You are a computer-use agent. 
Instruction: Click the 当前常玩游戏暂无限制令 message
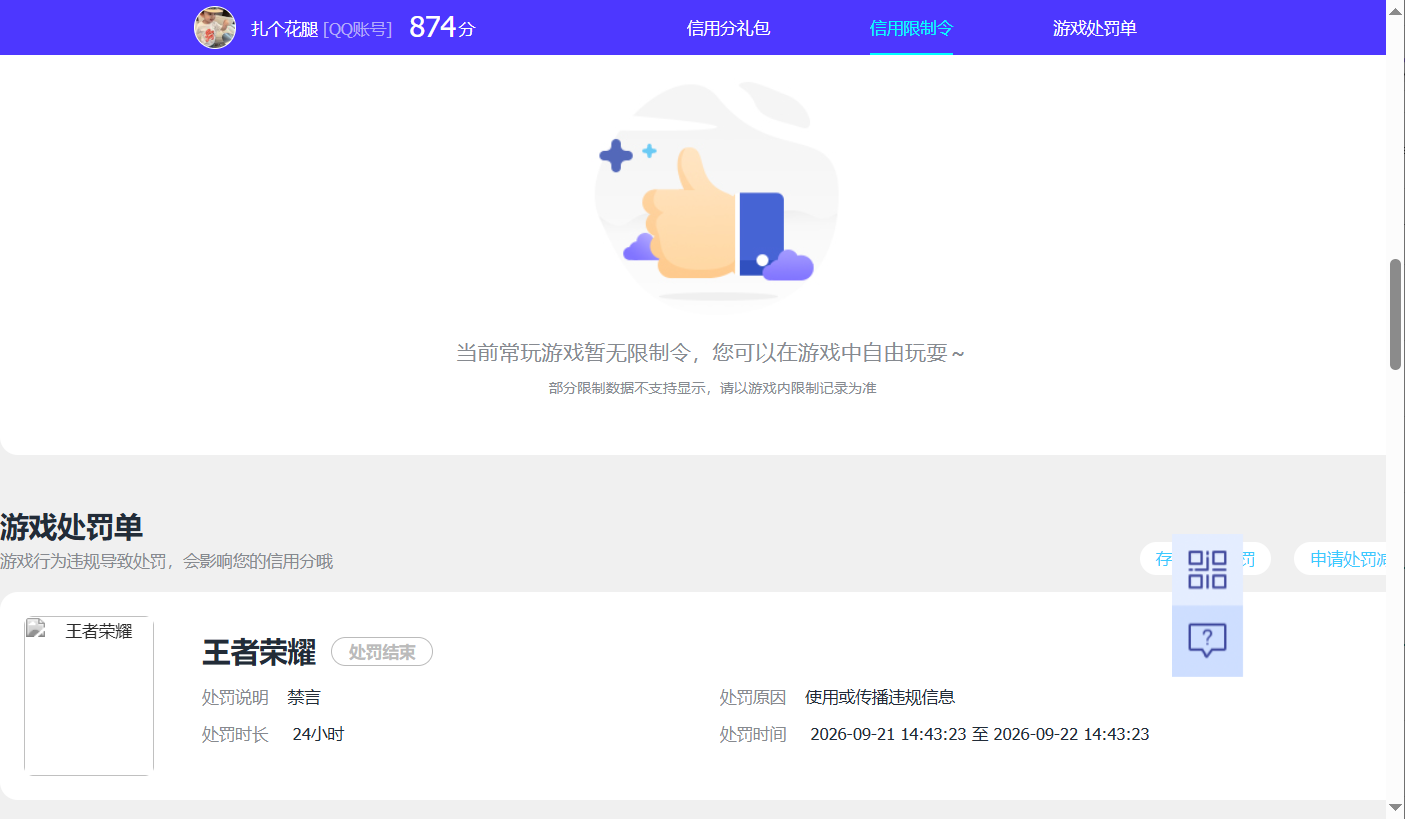[x=710, y=353]
